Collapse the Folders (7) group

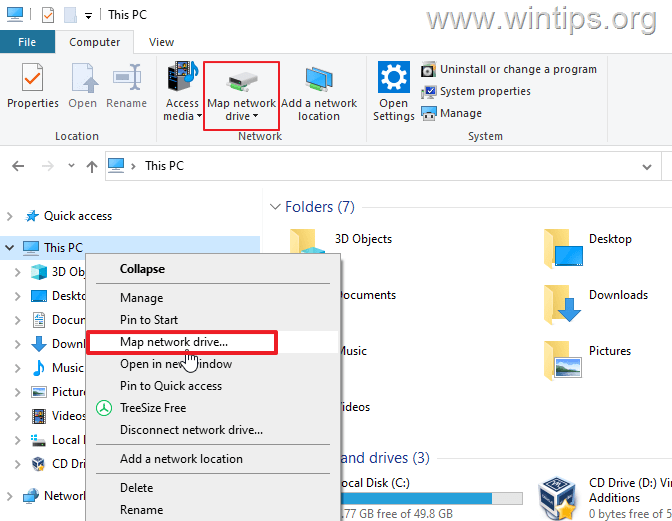click(x=275, y=207)
